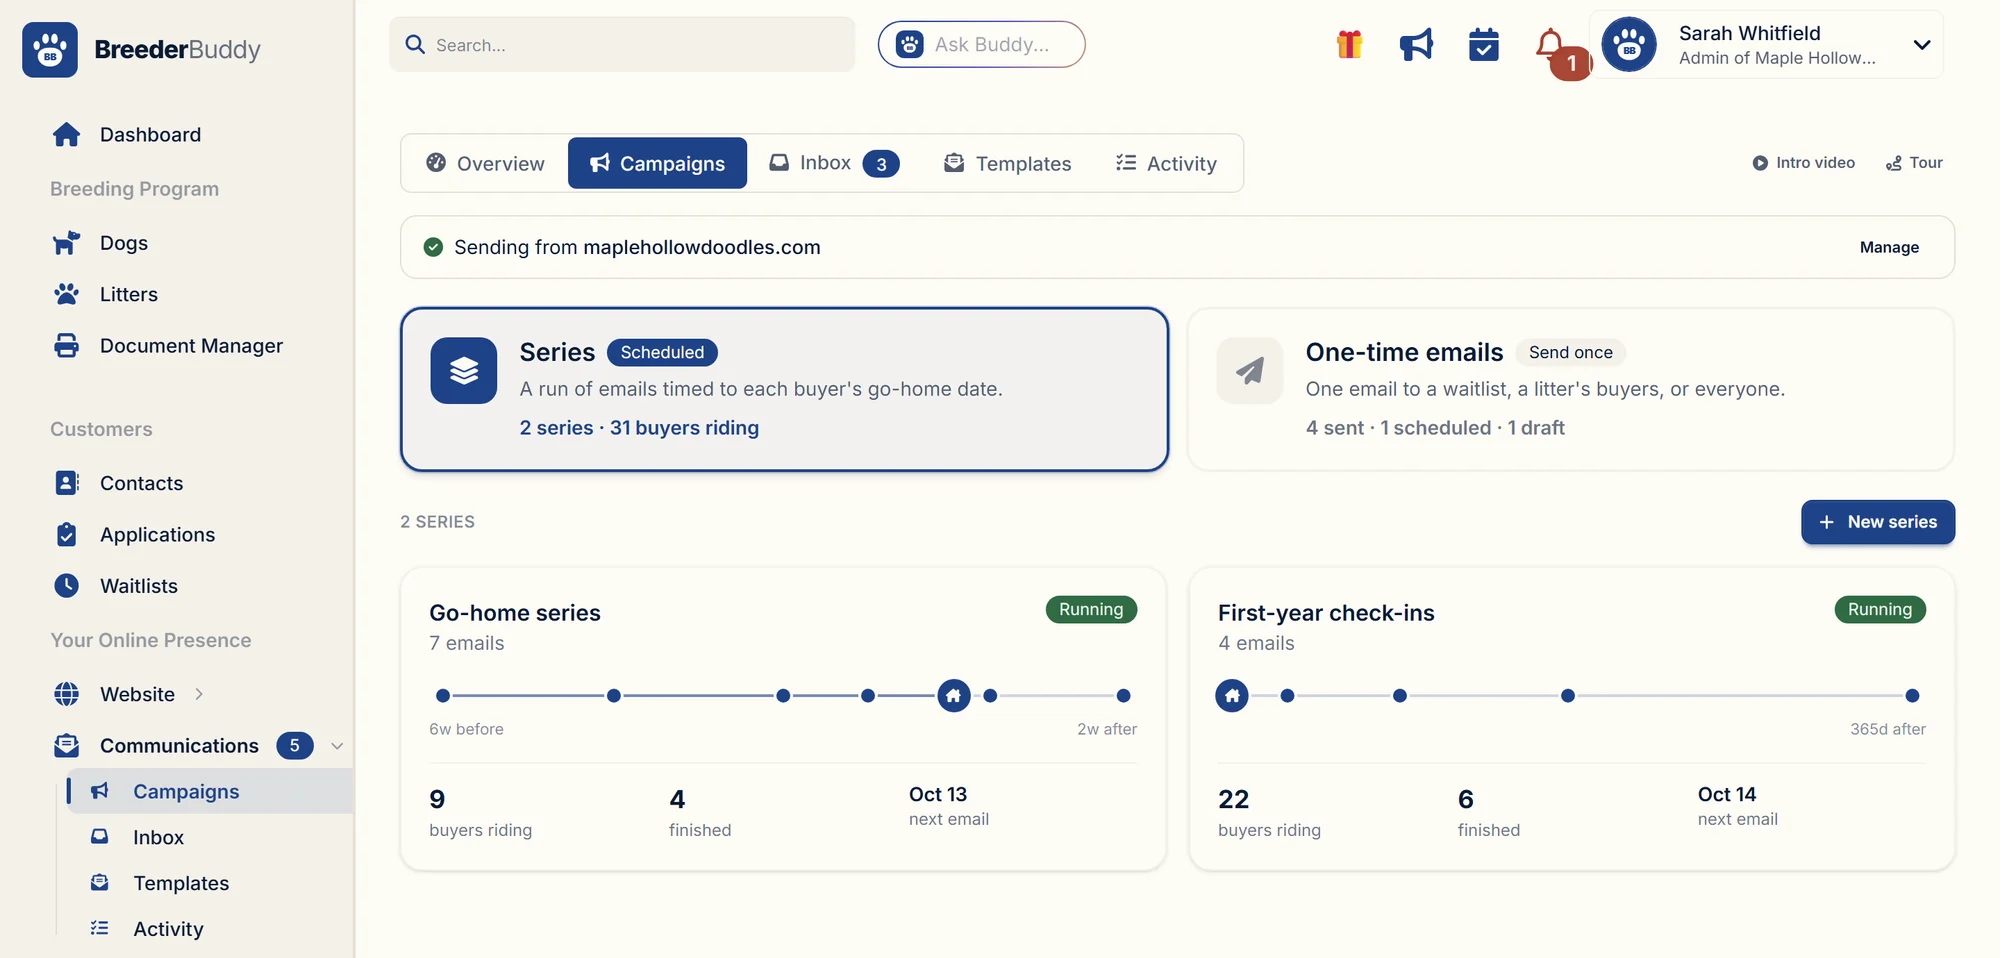Image resolution: width=2000 pixels, height=958 pixels.
Task: Click the Dashboard home icon
Action: pos(66,134)
